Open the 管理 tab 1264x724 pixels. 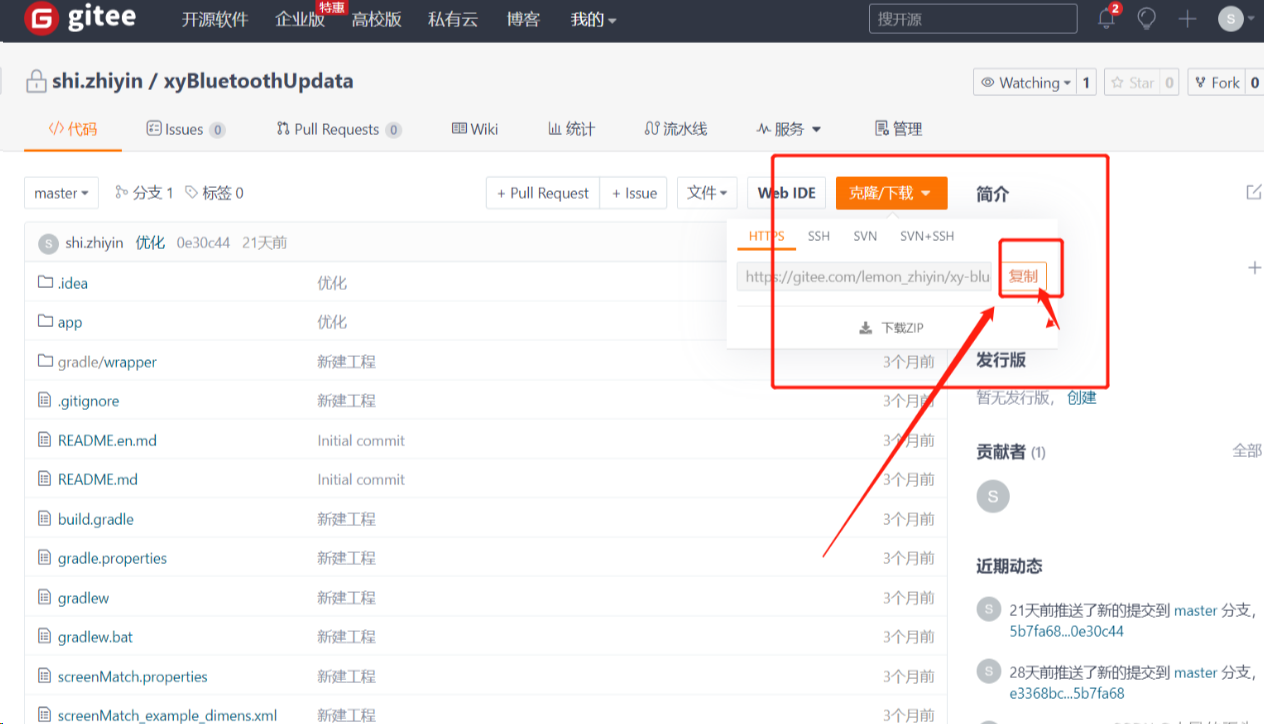coord(898,129)
